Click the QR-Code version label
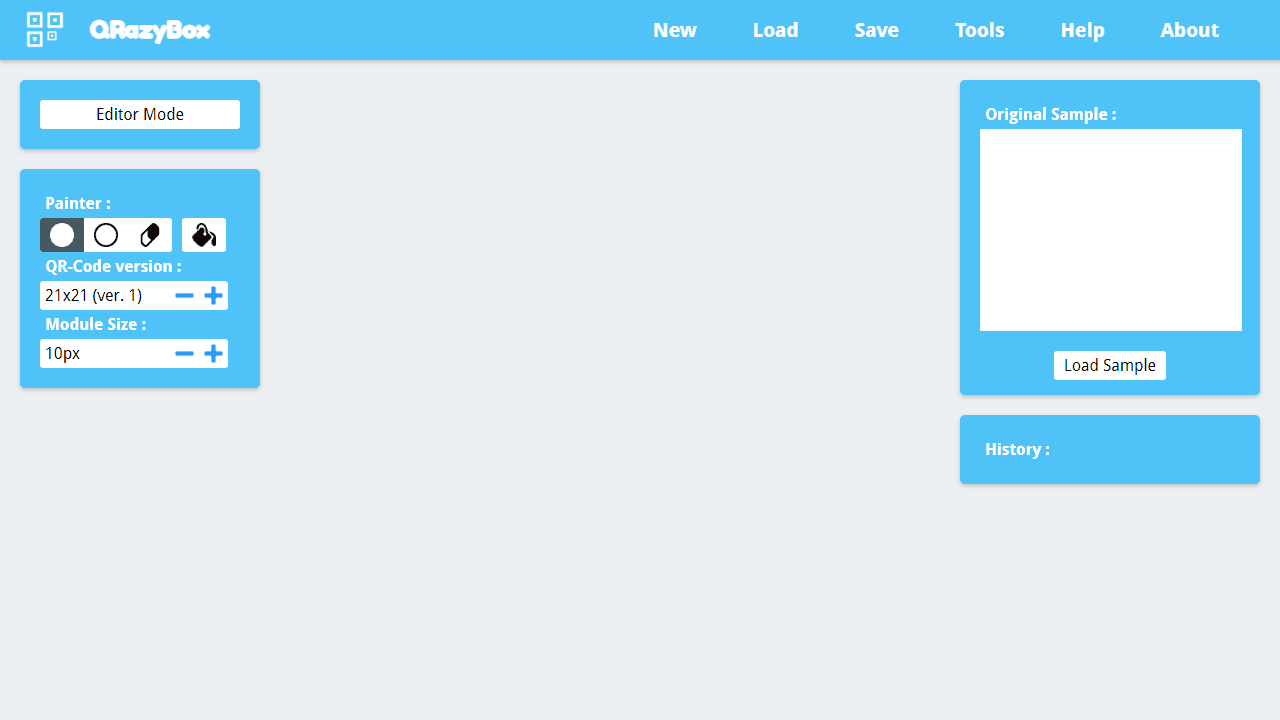 113,266
